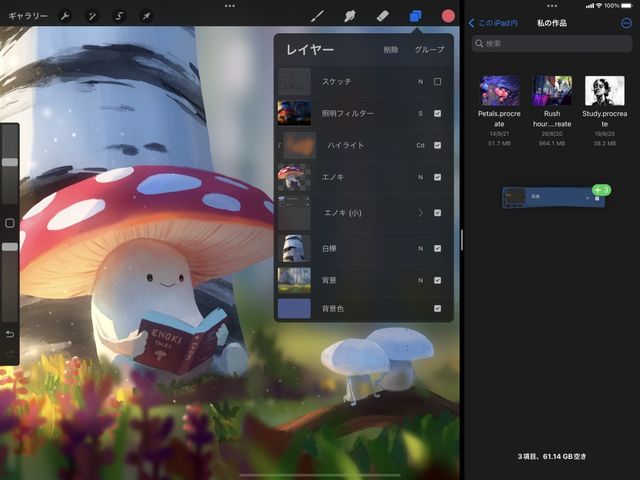Select the Transform arrow tool

(146, 16)
